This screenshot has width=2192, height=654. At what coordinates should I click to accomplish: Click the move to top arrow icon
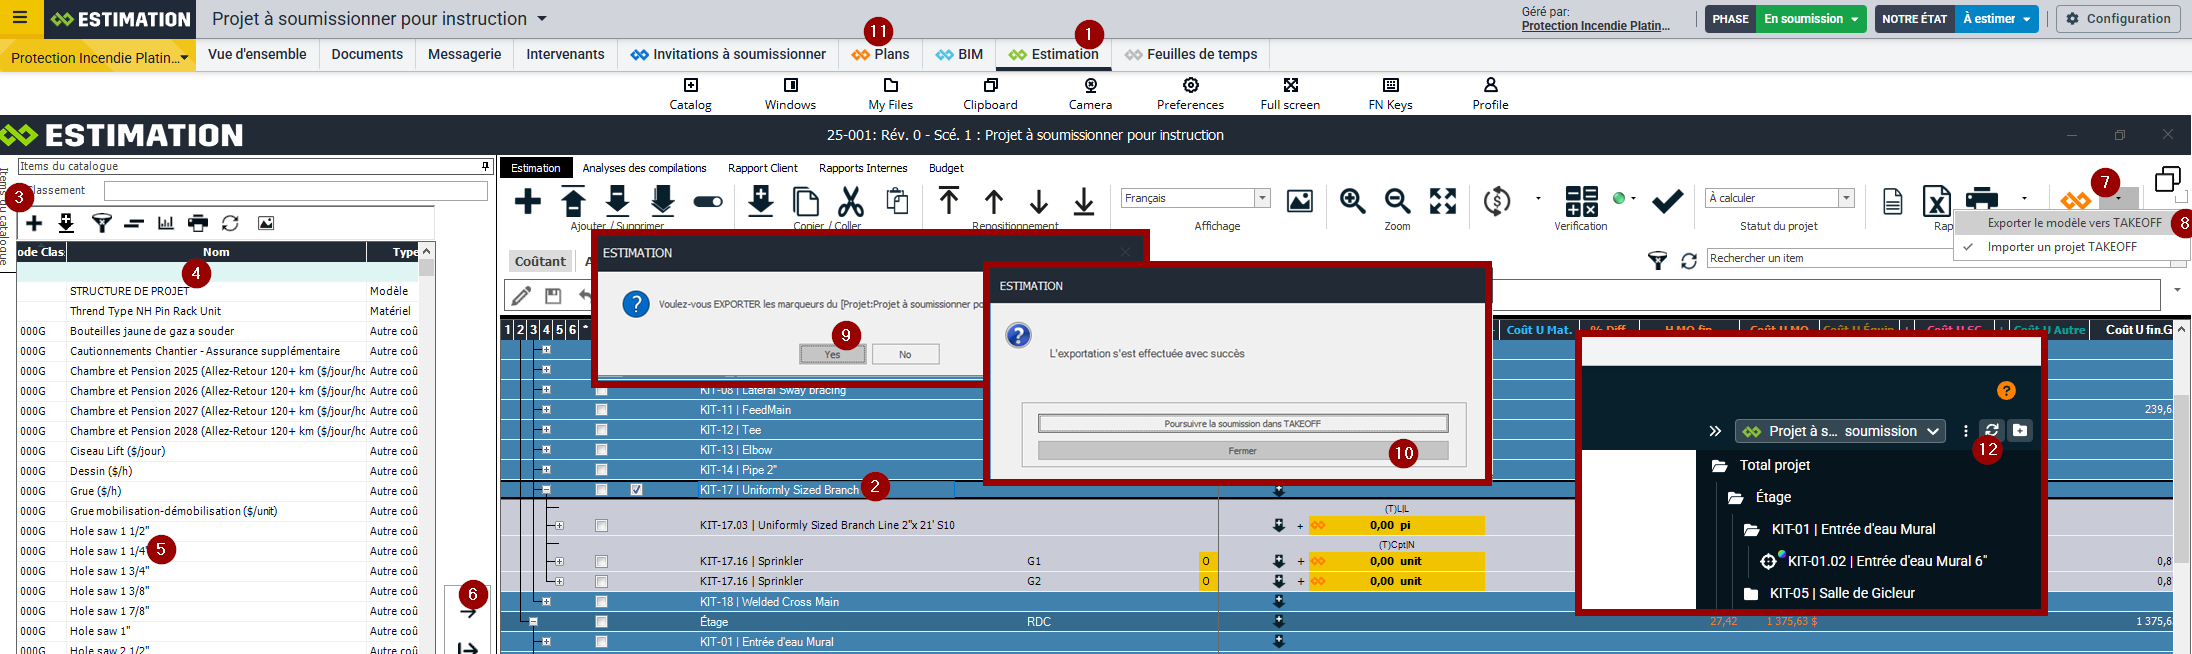948,201
